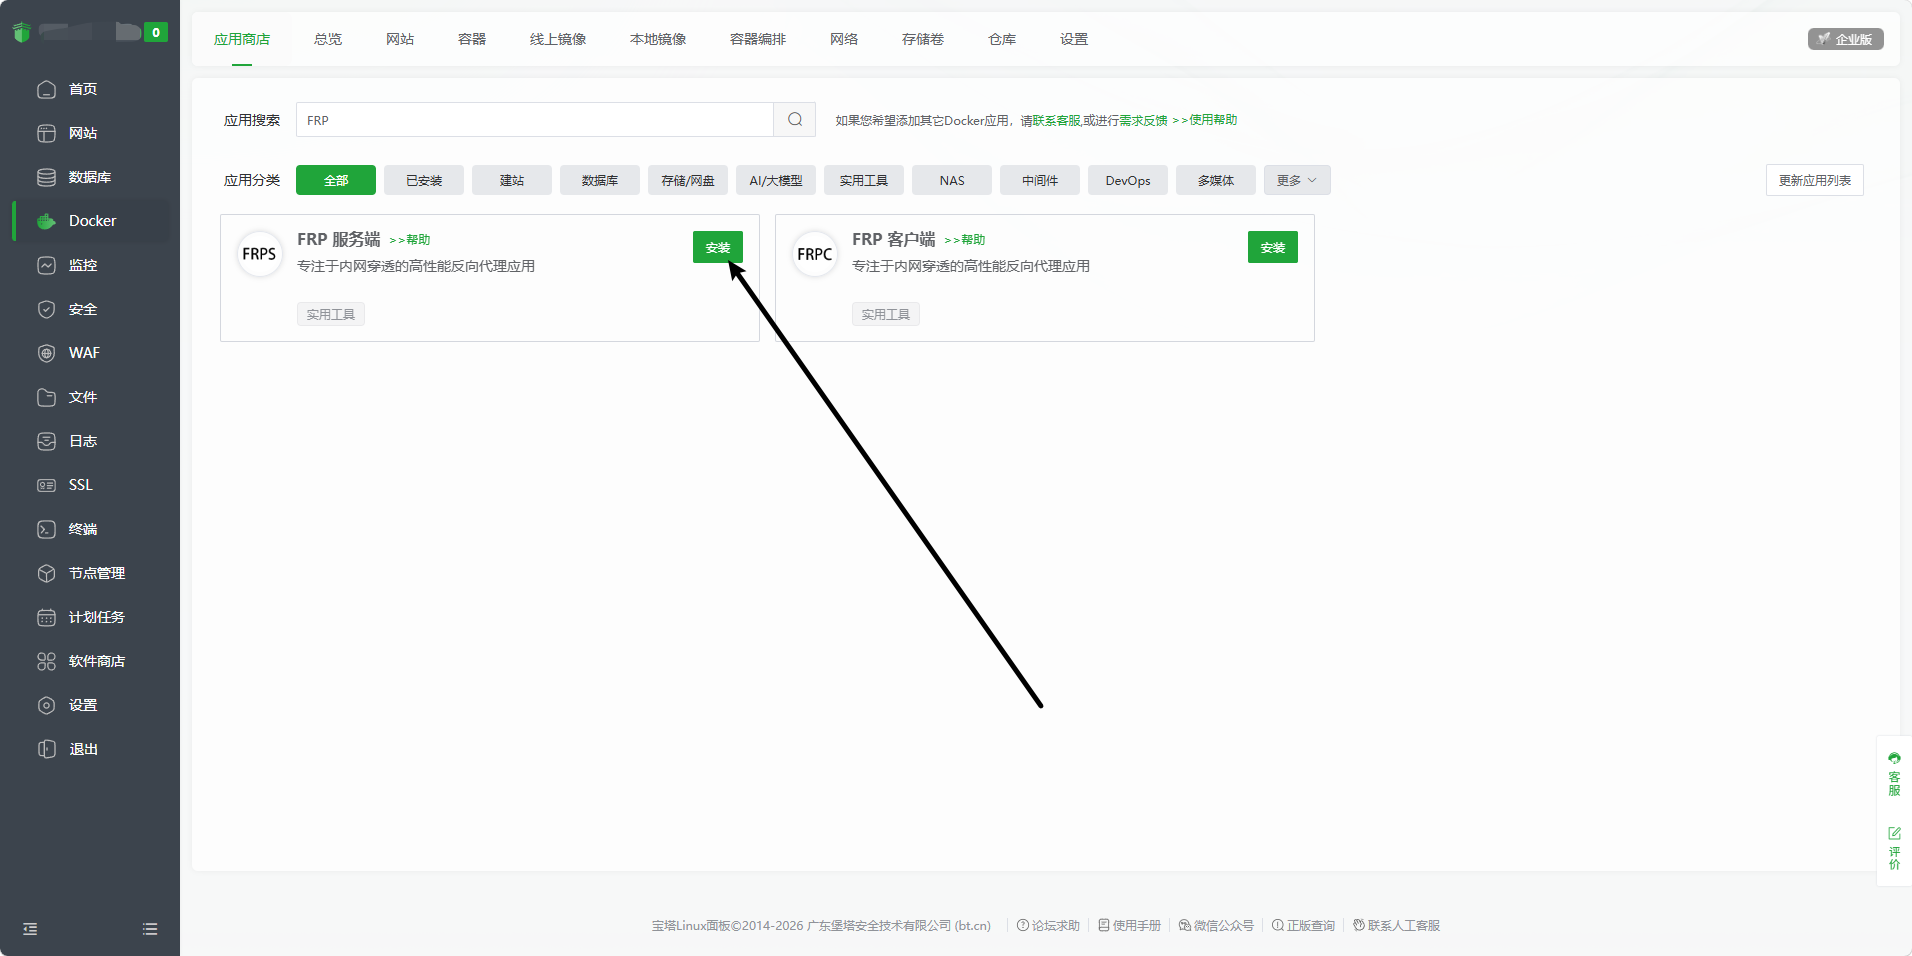Click the 应用搜索 input field
The image size is (1912, 956).
pos(535,120)
